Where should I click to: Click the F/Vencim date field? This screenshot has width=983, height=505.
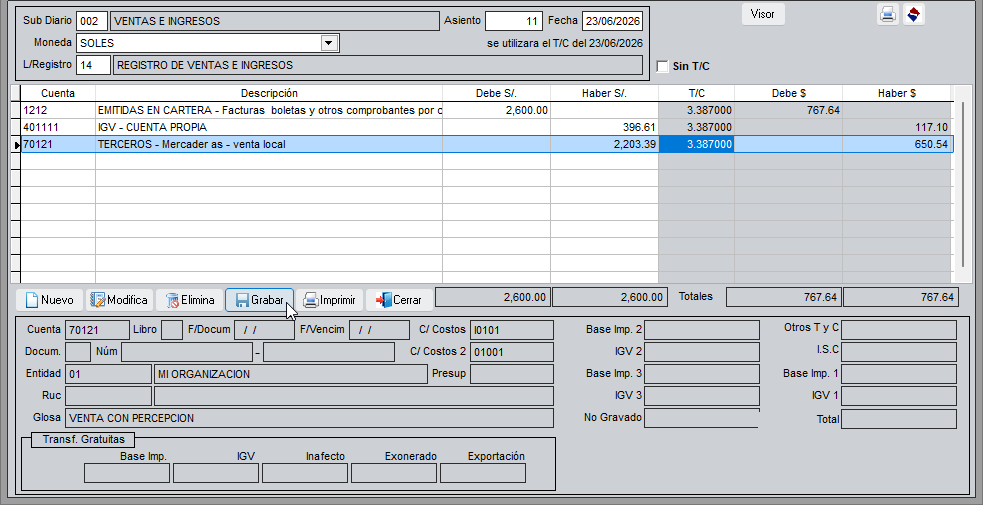(x=379, y=330)
